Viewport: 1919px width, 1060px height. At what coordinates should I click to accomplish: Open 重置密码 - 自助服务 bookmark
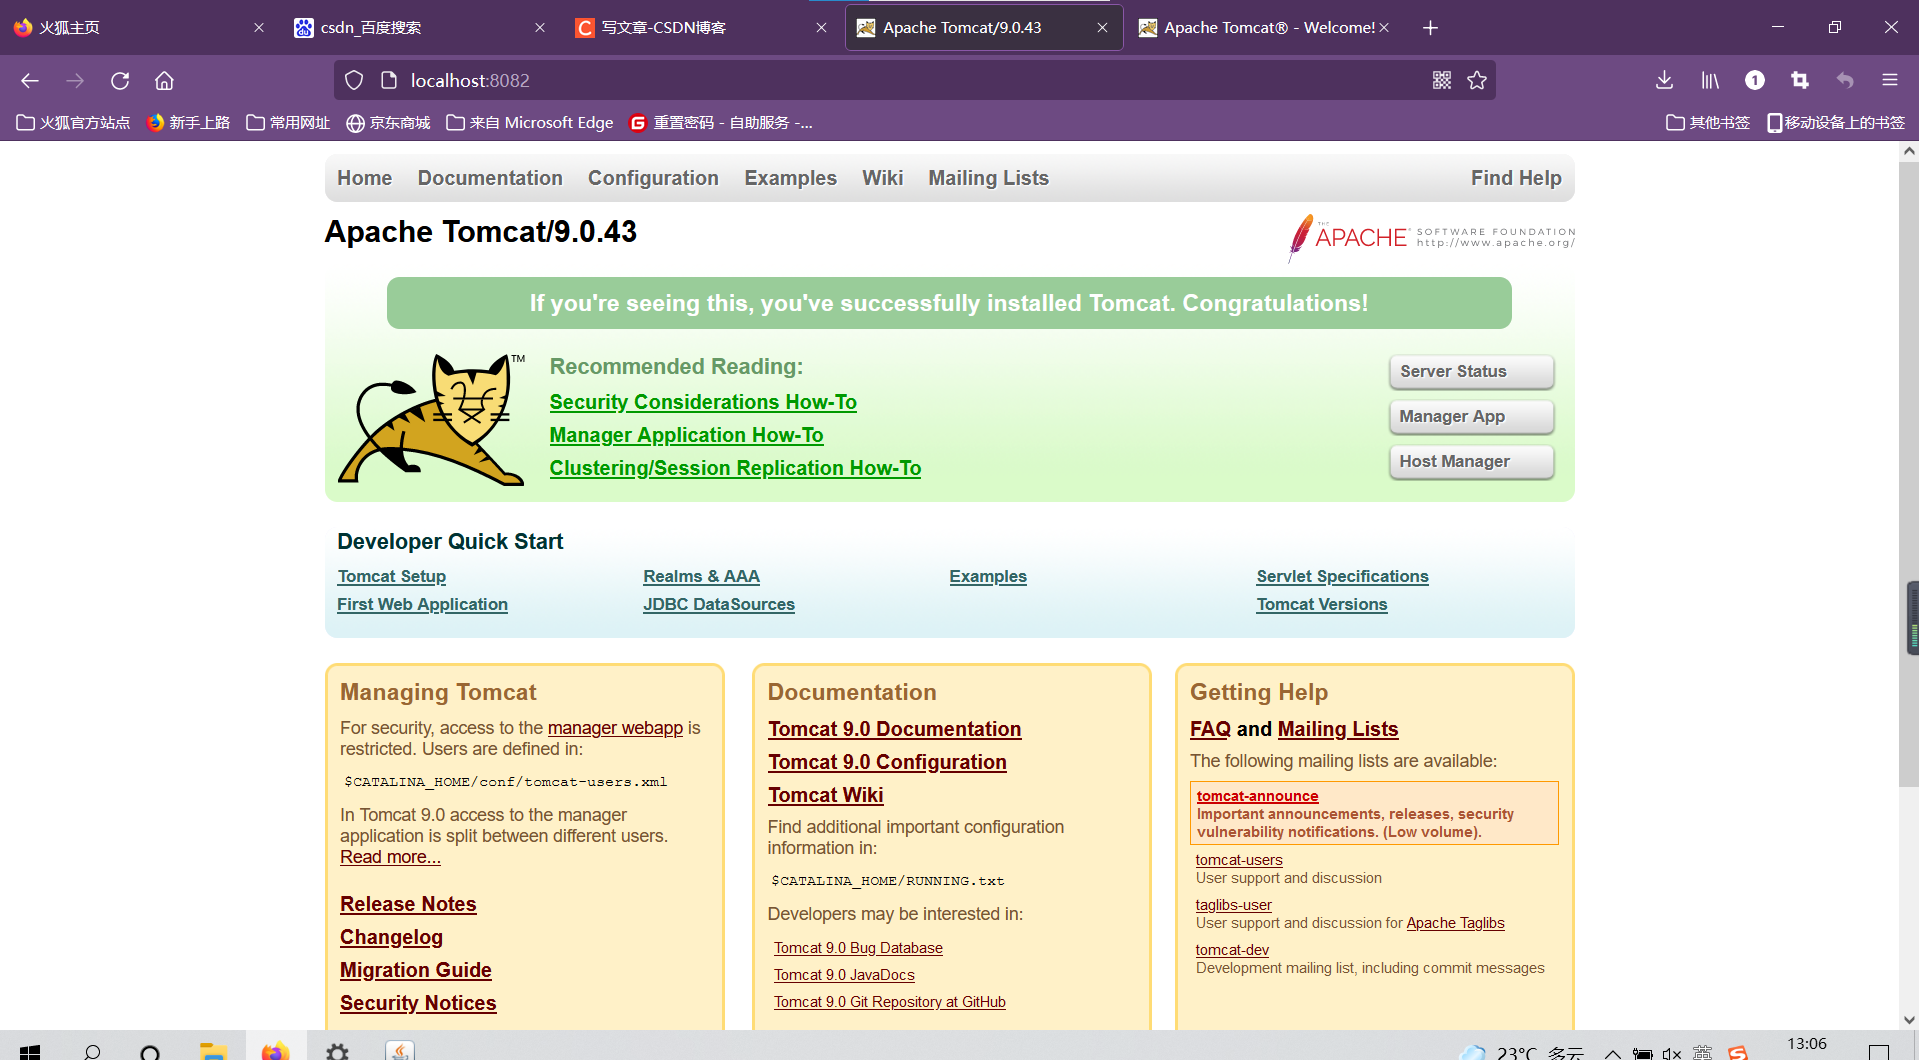pos(720,123)
